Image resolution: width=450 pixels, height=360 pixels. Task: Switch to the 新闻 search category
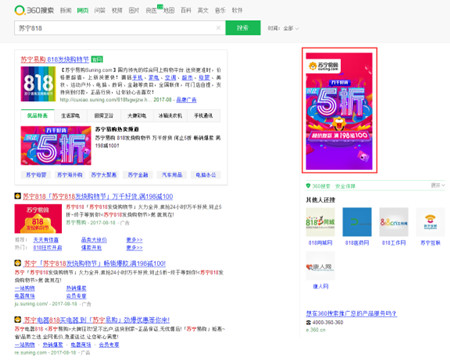pyautogui.click(x=66, y=10)
